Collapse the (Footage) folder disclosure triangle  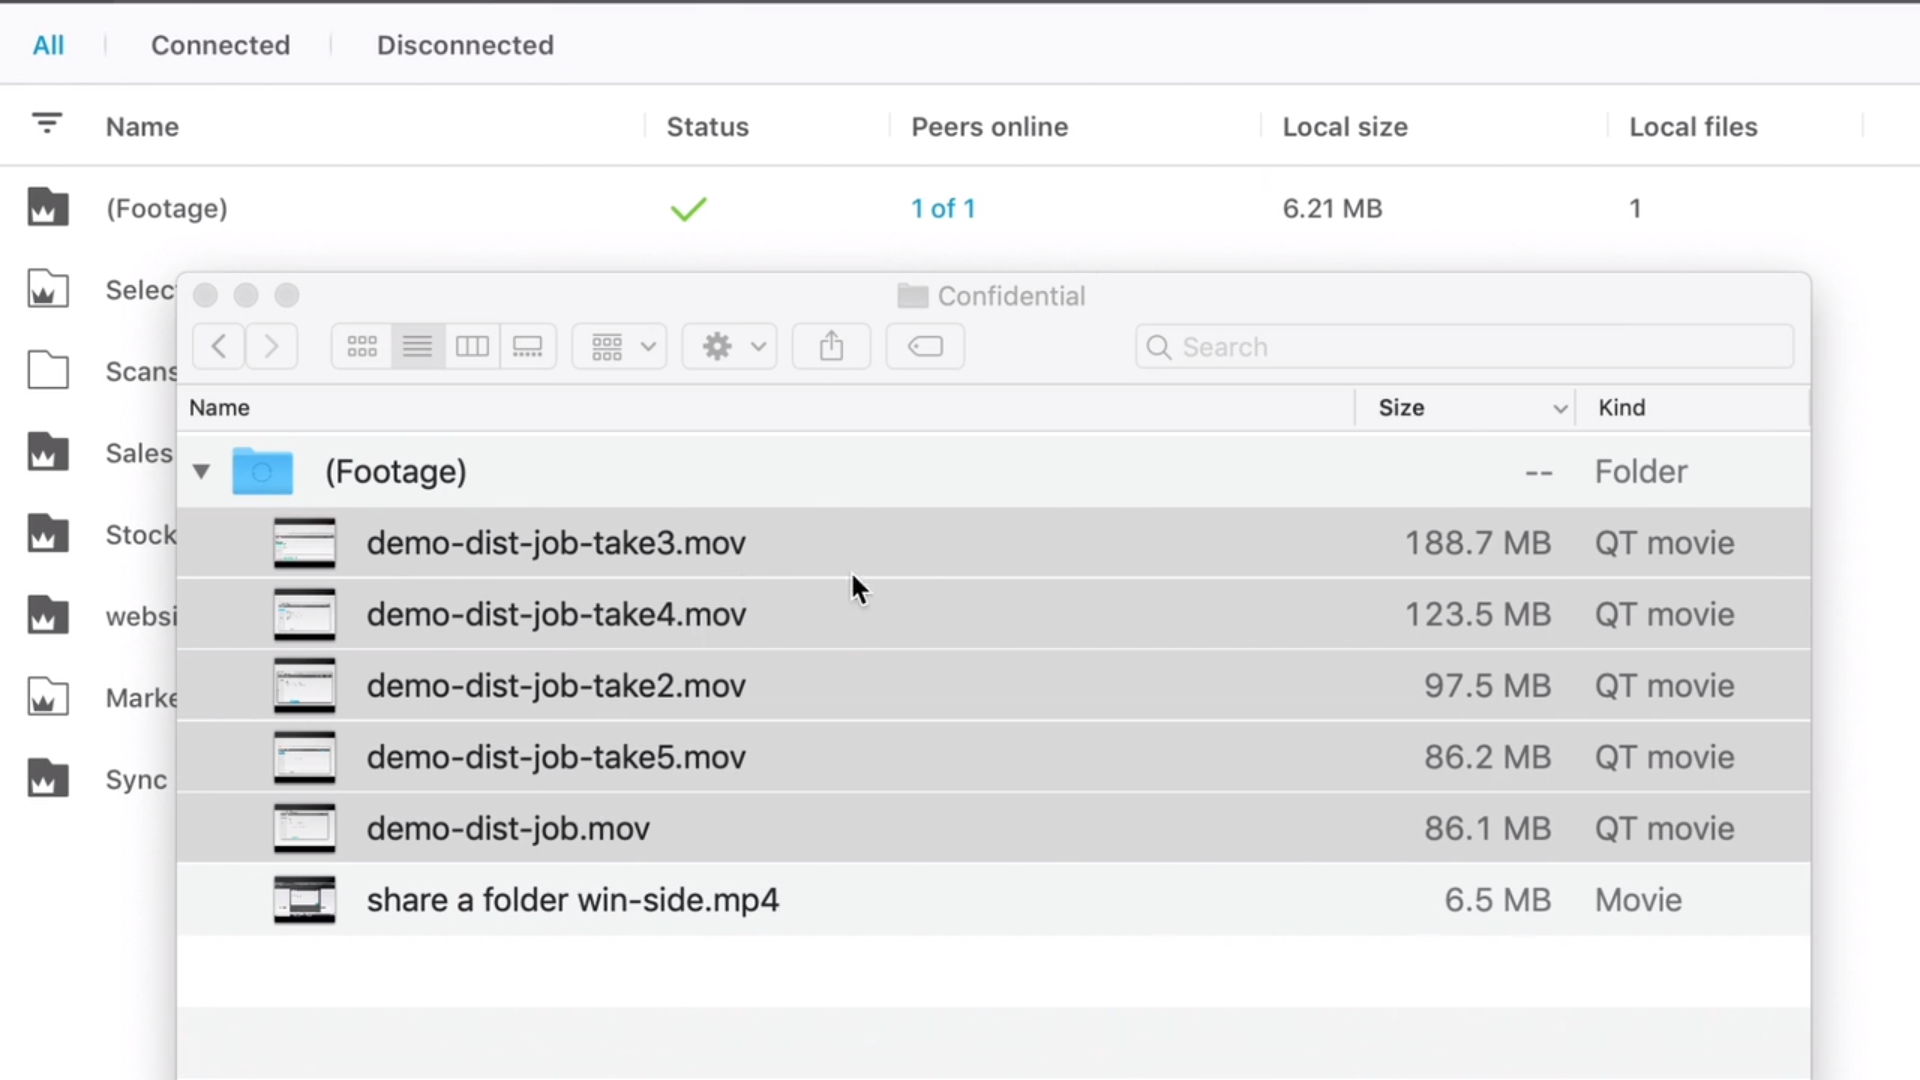pos(201,471)
